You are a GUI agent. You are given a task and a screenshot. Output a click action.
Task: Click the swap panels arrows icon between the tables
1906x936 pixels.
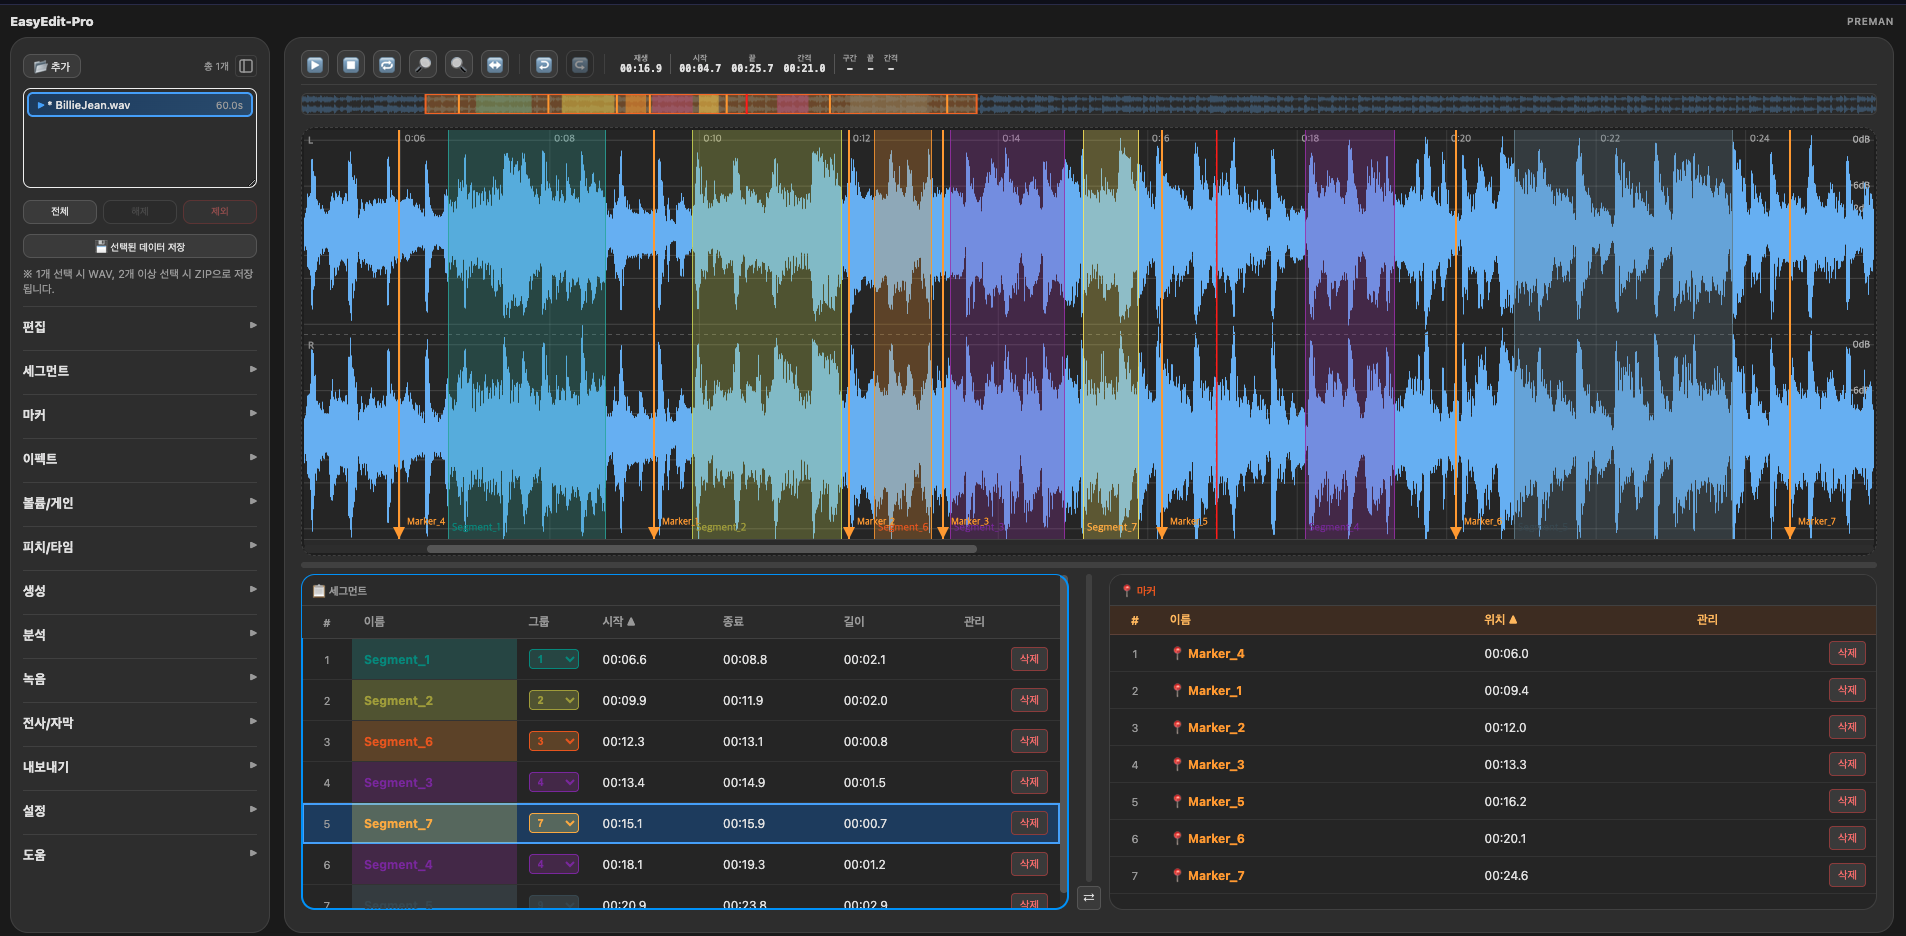[x=1089, y=898]
